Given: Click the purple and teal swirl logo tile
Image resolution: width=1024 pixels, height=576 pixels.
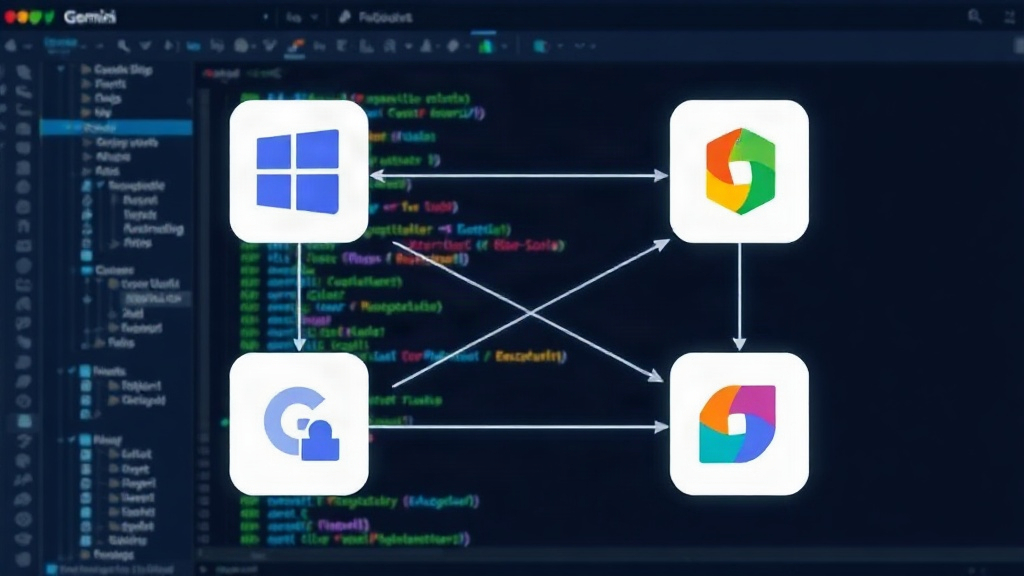Looking at the screenshot, I should [739, 424].
